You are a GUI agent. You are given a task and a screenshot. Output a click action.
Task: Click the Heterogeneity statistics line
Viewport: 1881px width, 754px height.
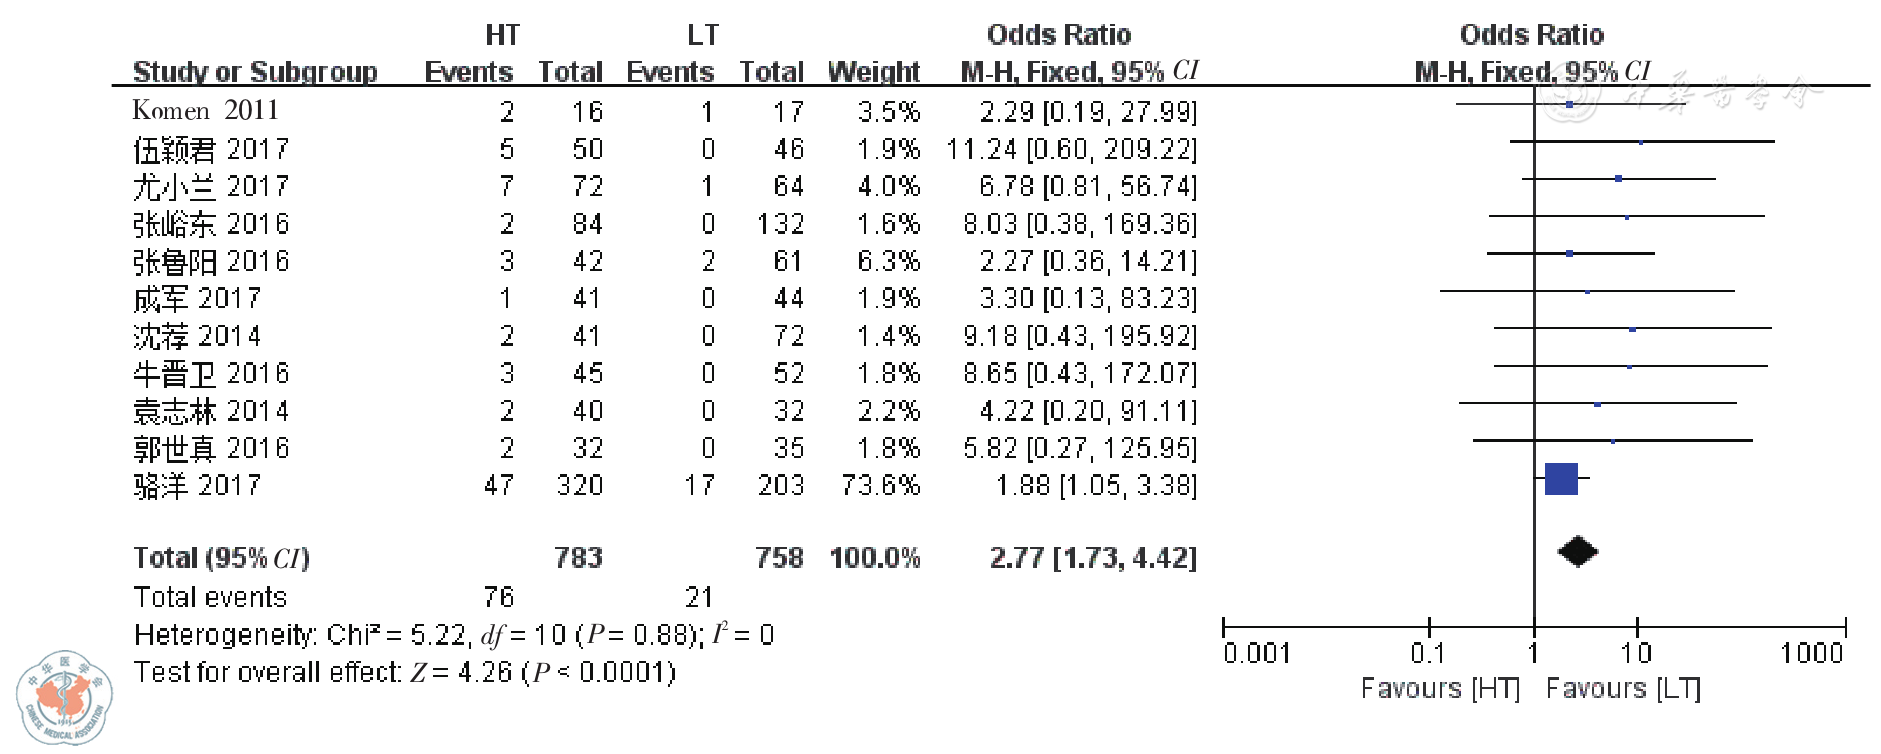(x=453, y=635)
